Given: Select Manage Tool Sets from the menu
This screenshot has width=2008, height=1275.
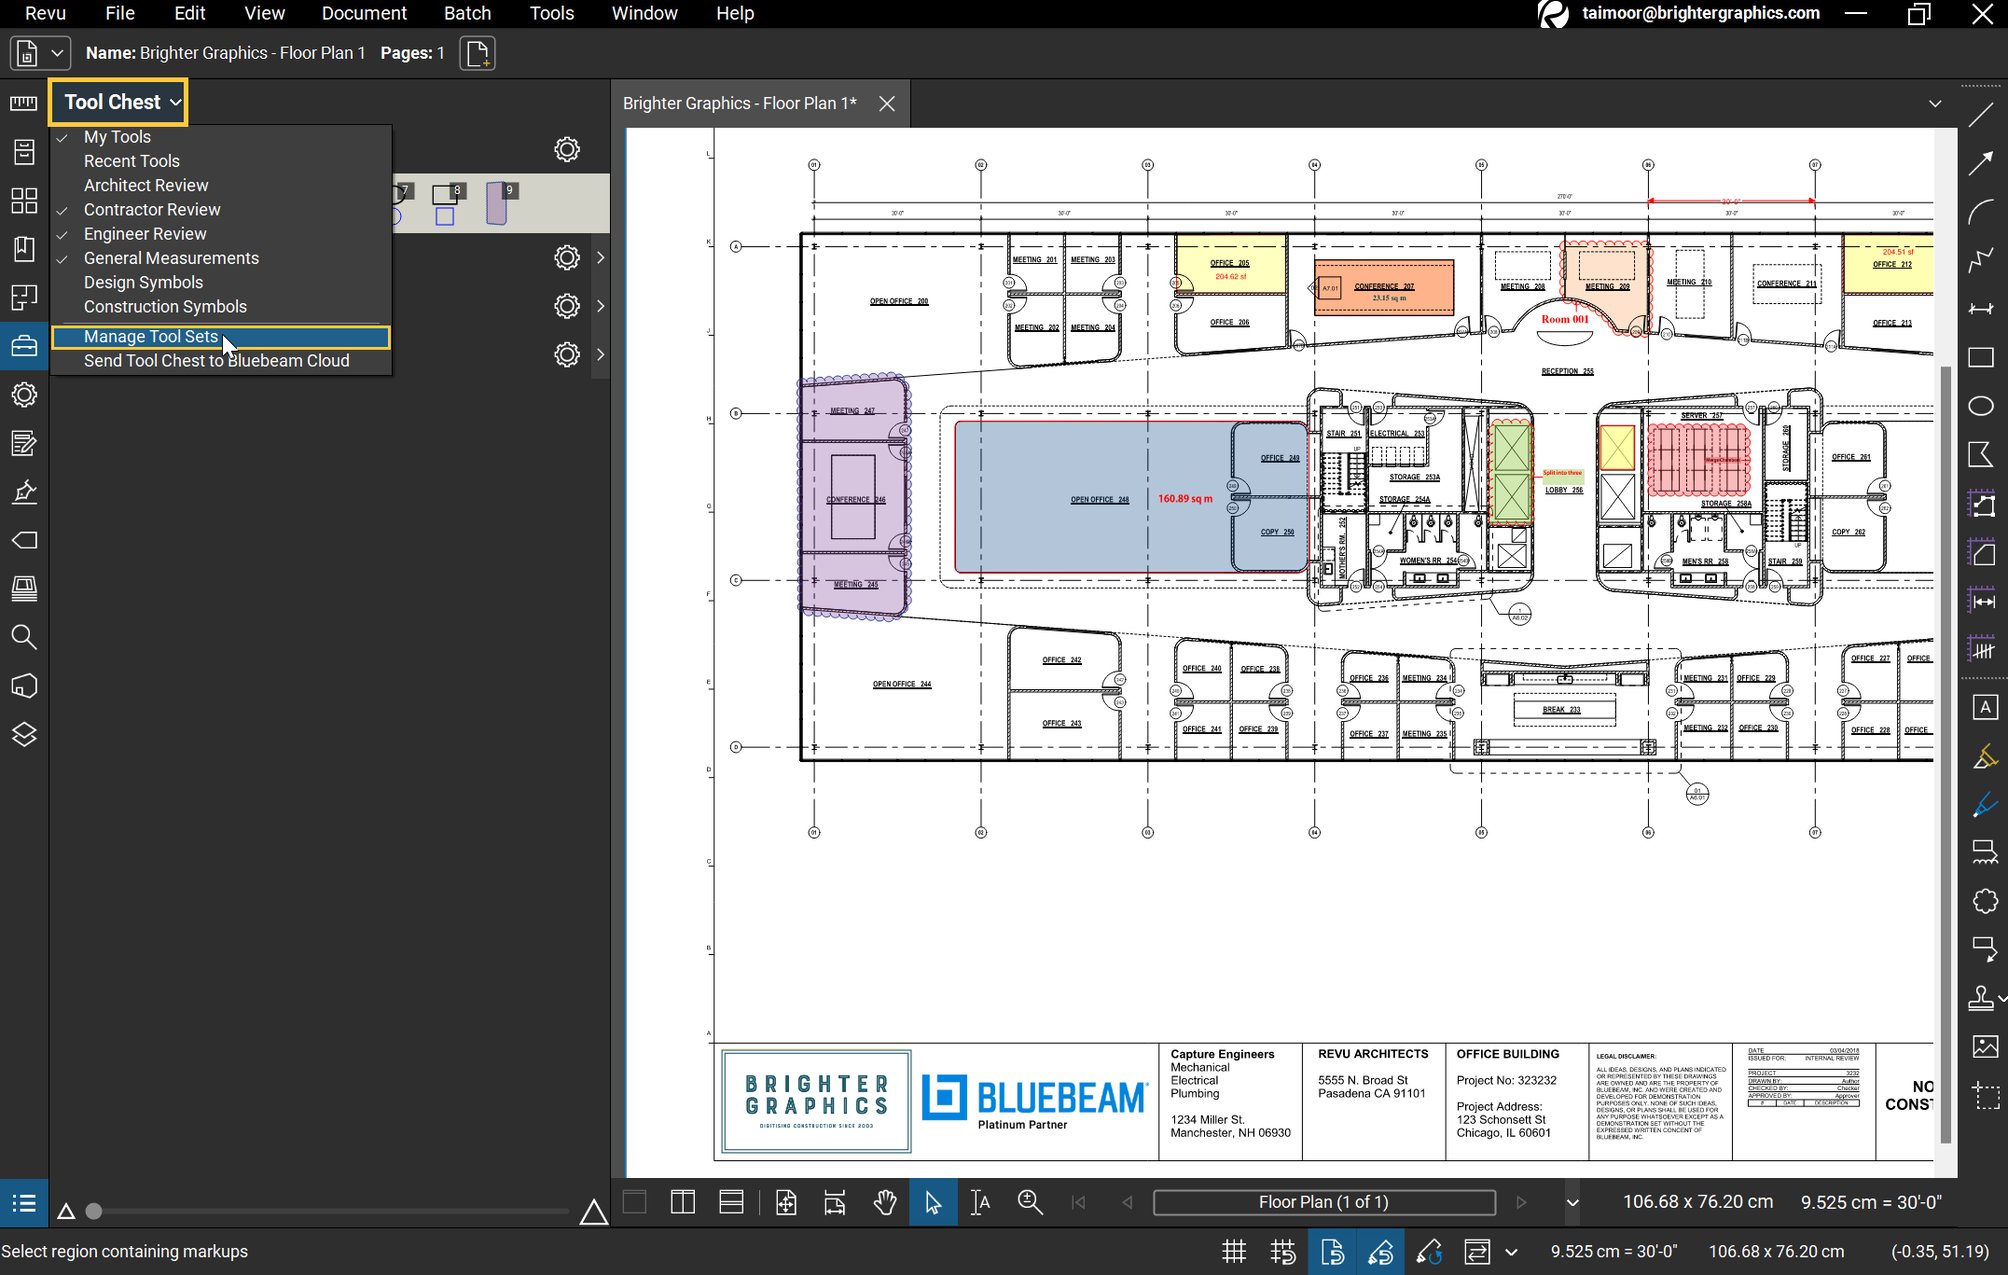Looking at the screenshot, I should (x=150, y=336).
